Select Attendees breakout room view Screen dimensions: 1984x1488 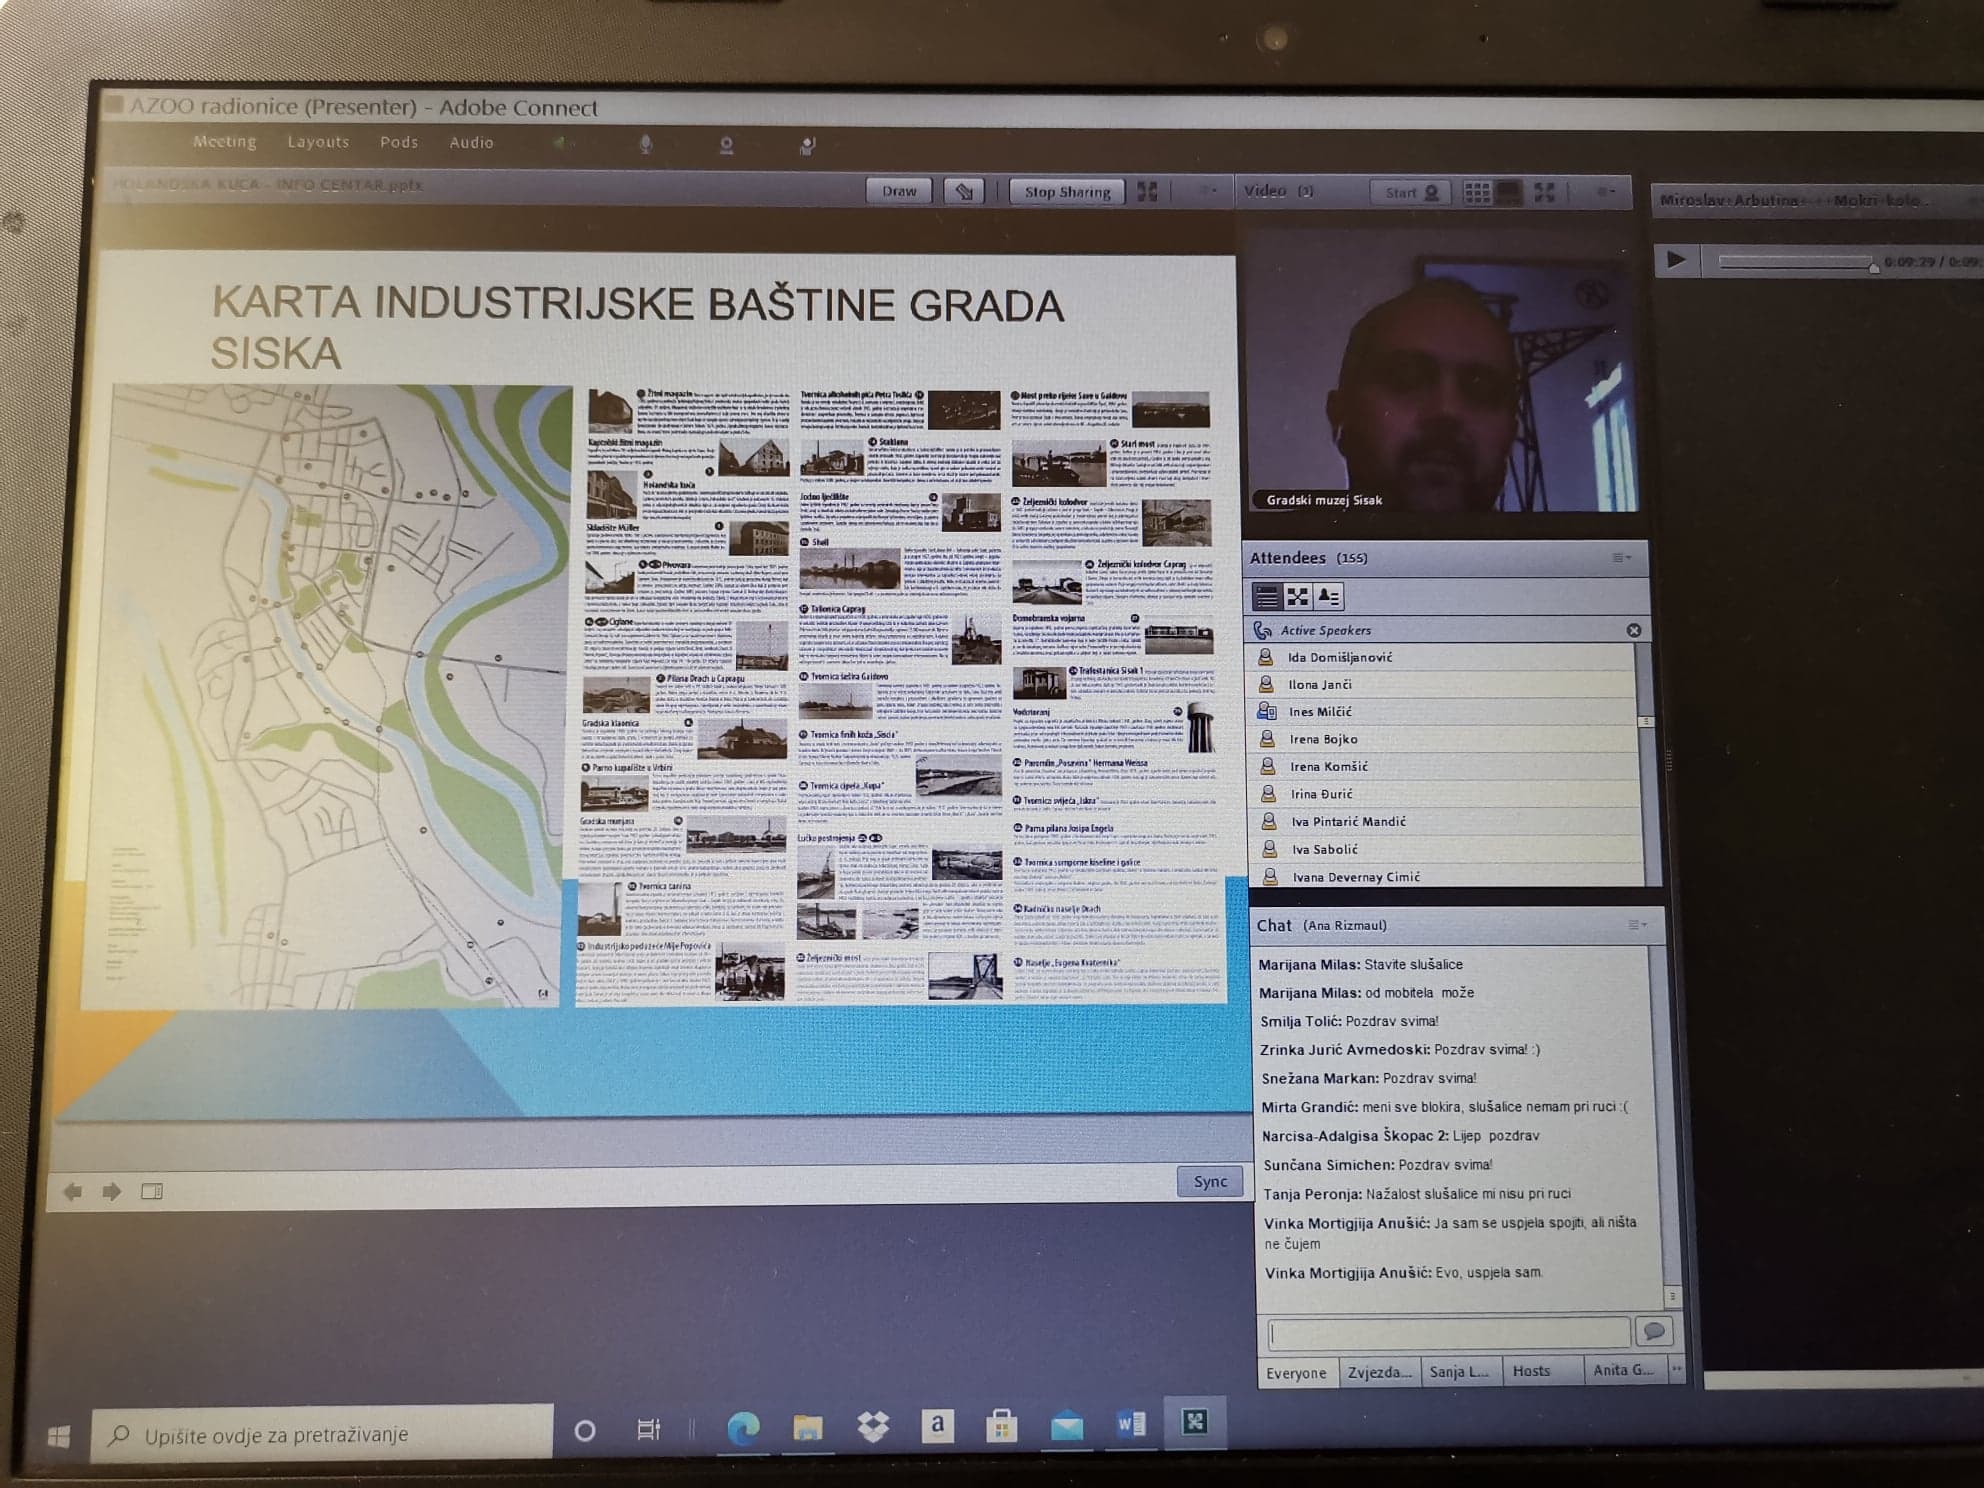[1297, 597]
